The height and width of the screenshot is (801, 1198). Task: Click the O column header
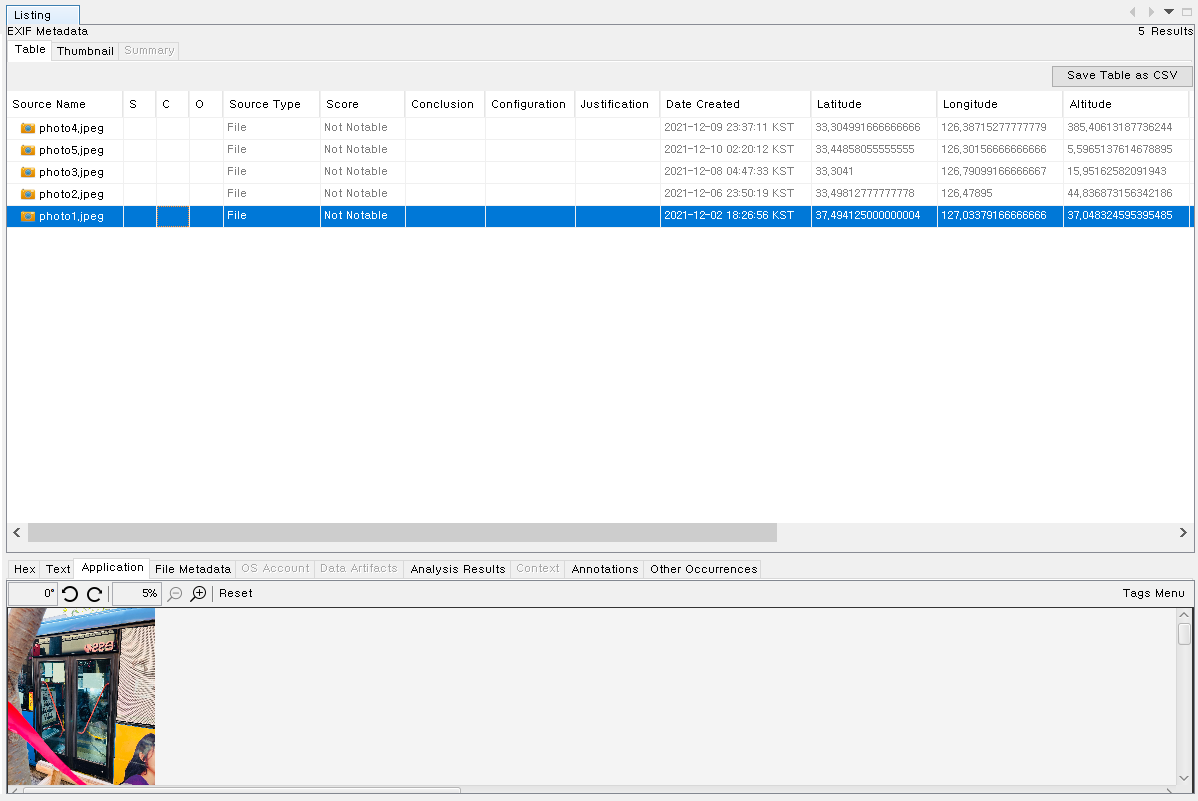point(206,105)
